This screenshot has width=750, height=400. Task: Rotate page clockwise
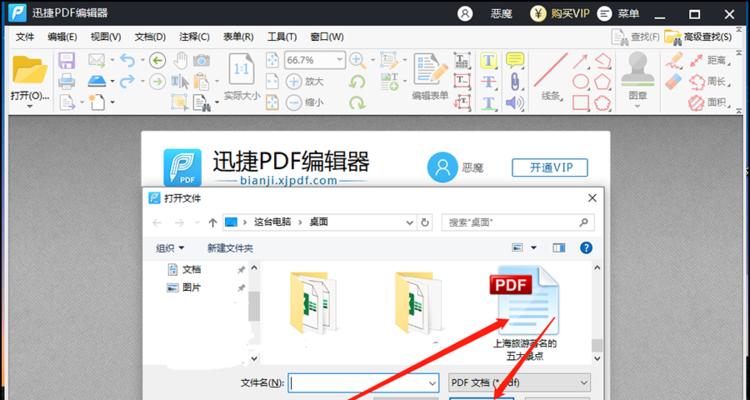point(357,102)
